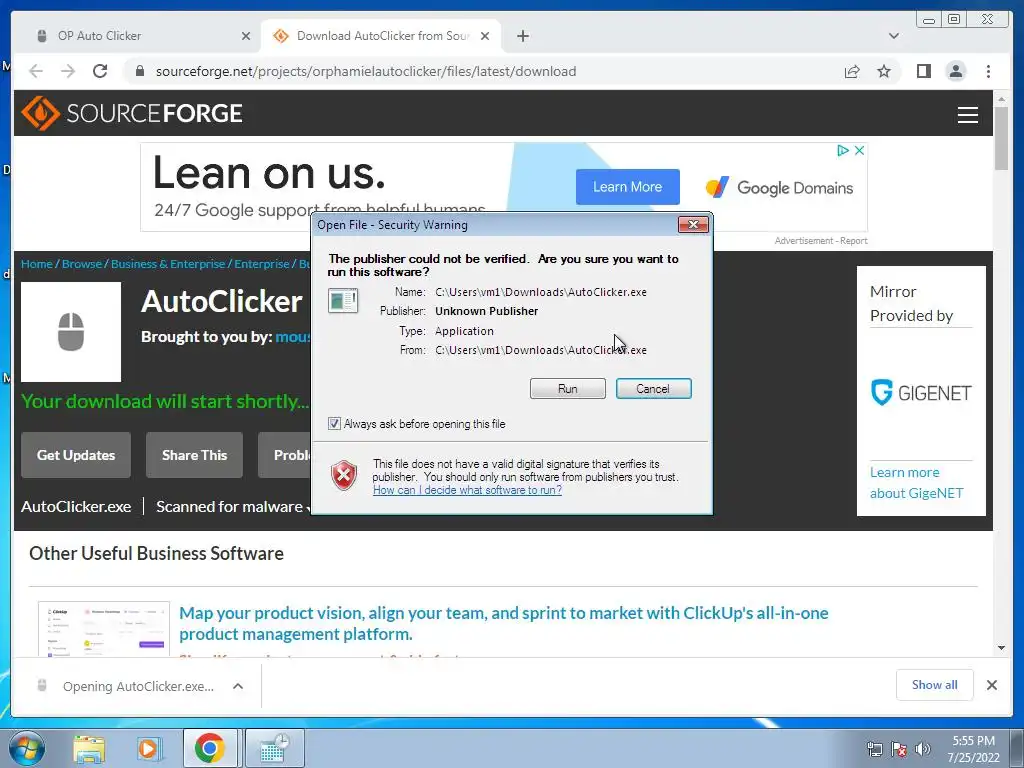Click the page scrollbar up arrow
The image size is (1024, 768).
(x=1002, y=99)
